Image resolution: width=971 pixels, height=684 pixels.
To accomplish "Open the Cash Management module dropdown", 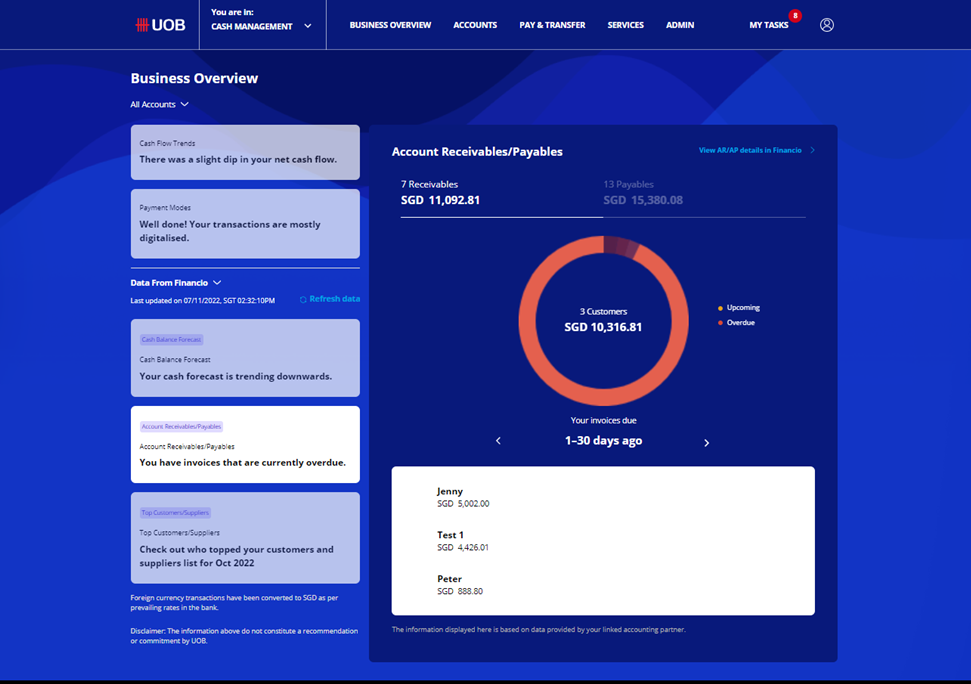I will coord(261,25).
